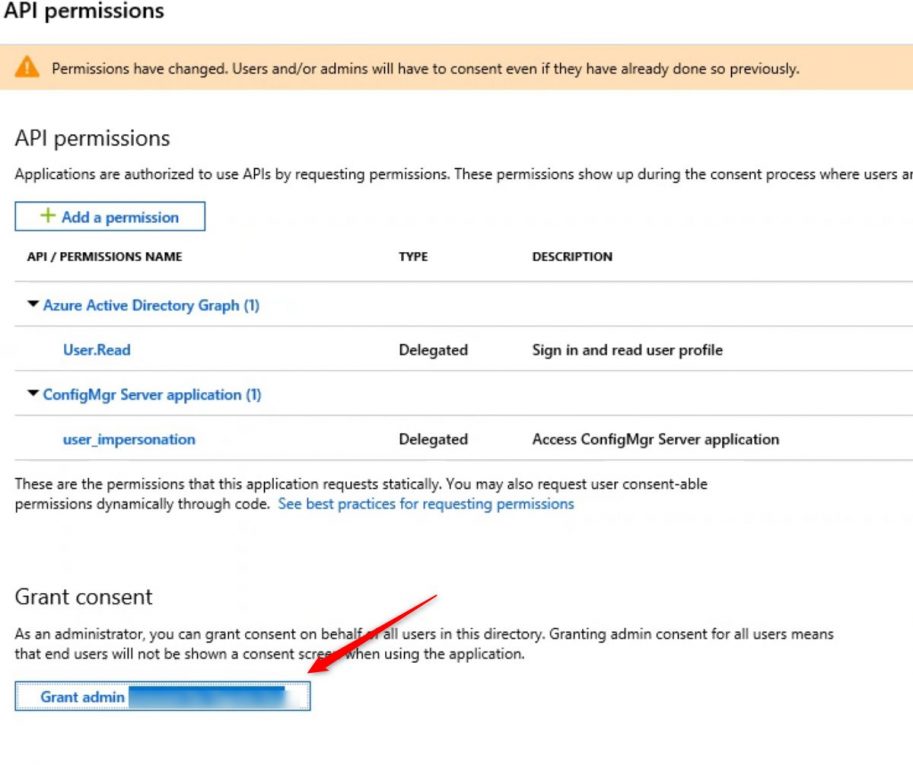Click the Grant consent section heading
Screen dimensions: 913x765
[x=84, y=597]
